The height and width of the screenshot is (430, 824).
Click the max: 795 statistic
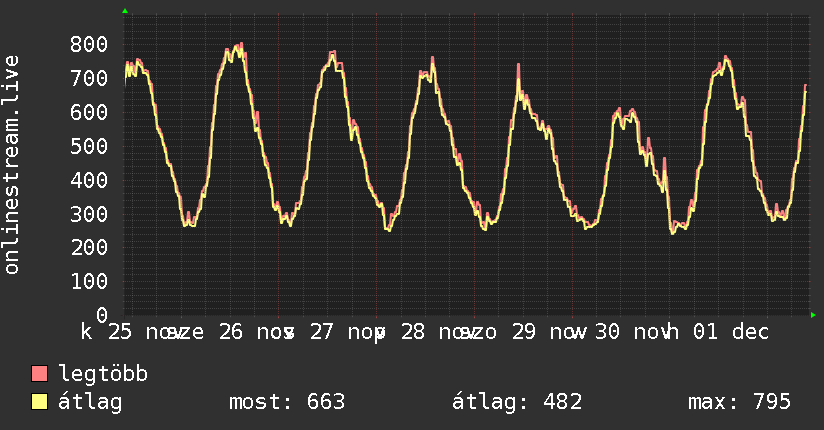[x=739, y=402]
